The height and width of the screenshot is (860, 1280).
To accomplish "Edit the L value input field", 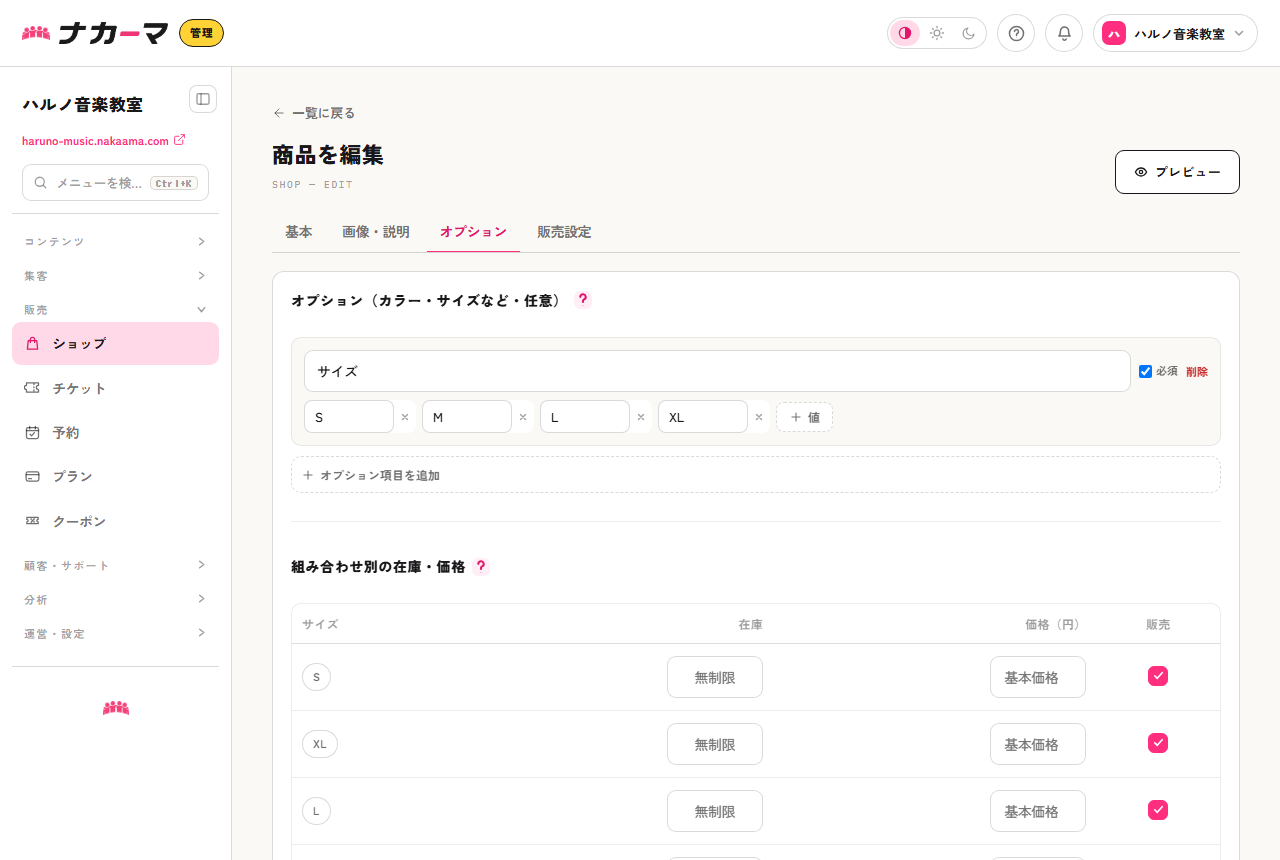I will click(585, 417).
